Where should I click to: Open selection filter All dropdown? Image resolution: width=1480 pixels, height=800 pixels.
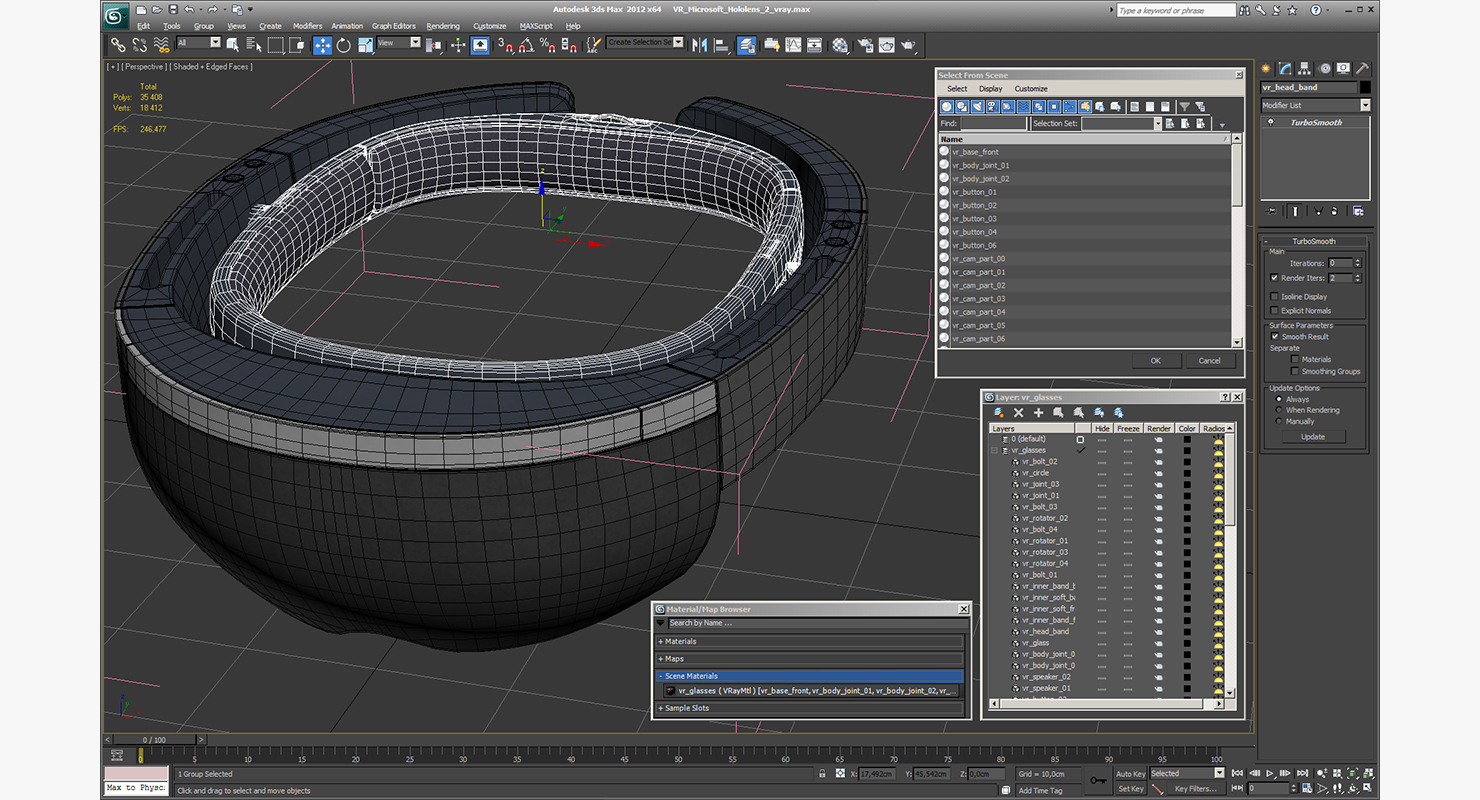[198, 43]
